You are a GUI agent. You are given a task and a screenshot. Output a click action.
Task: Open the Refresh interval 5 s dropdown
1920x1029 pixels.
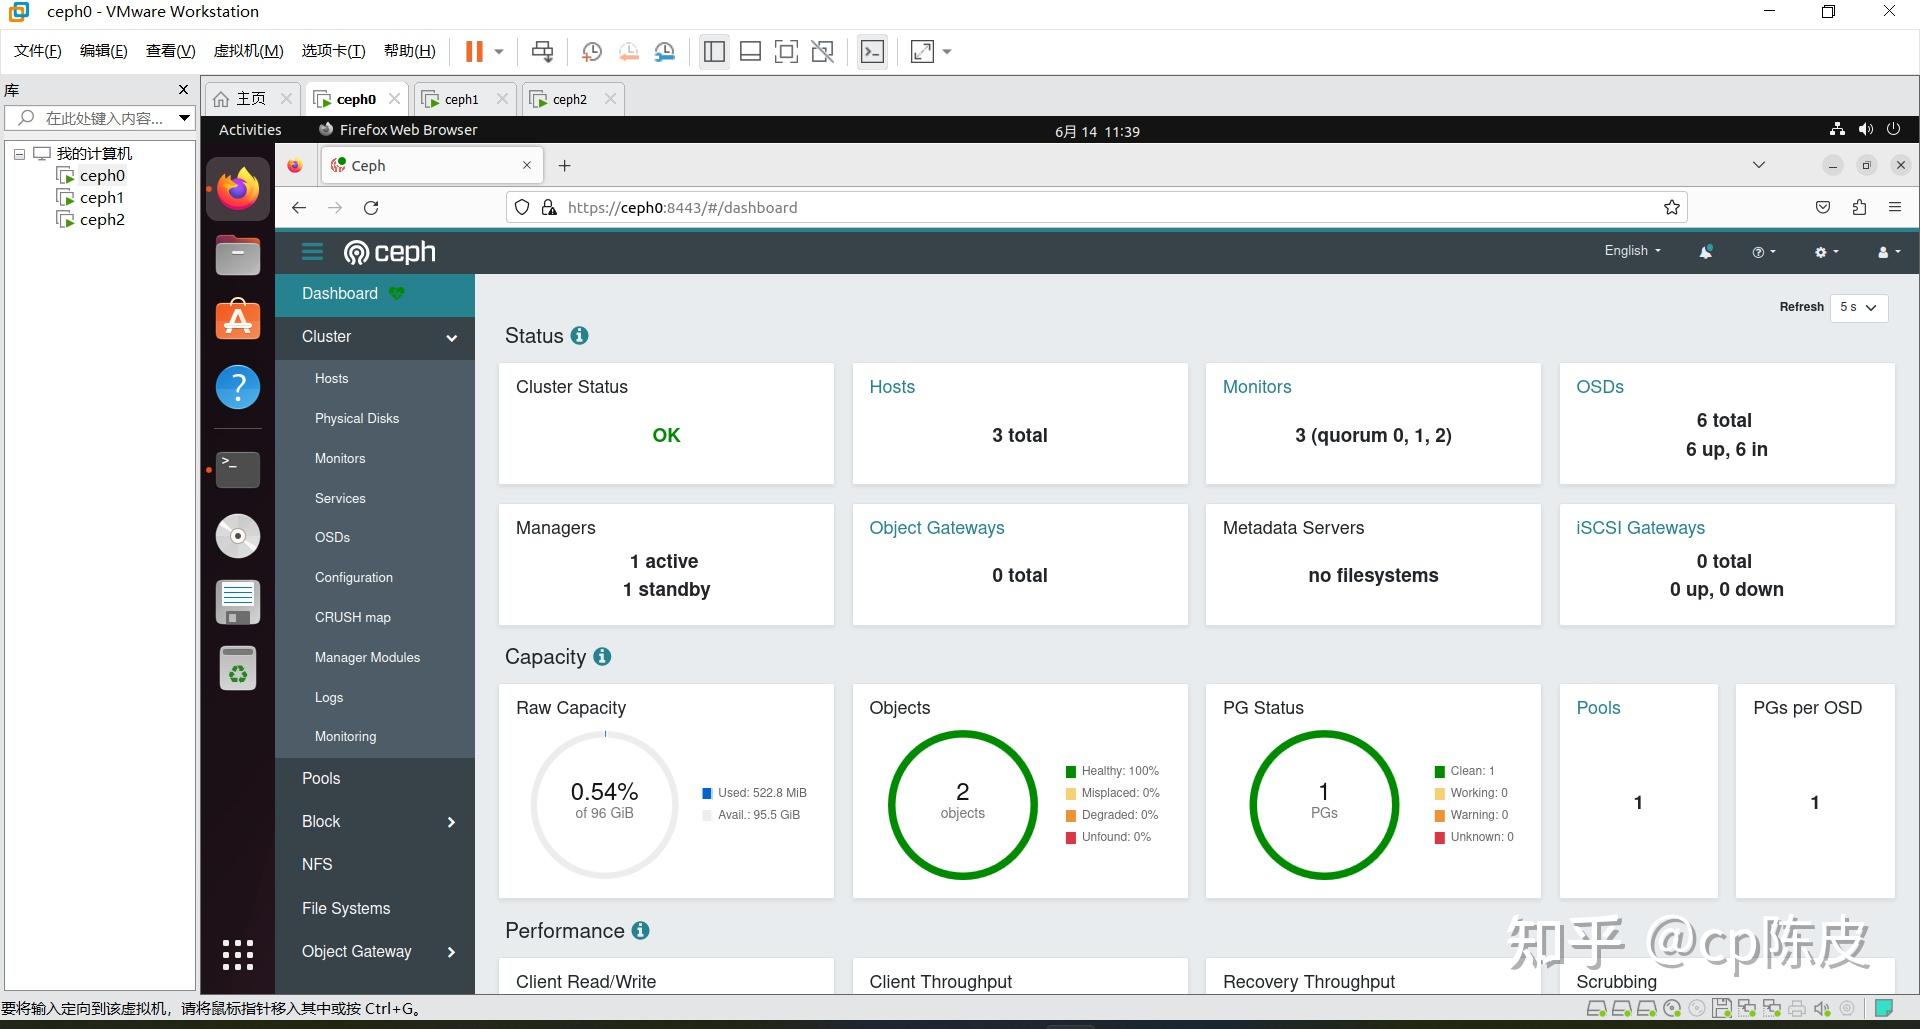1858,307
